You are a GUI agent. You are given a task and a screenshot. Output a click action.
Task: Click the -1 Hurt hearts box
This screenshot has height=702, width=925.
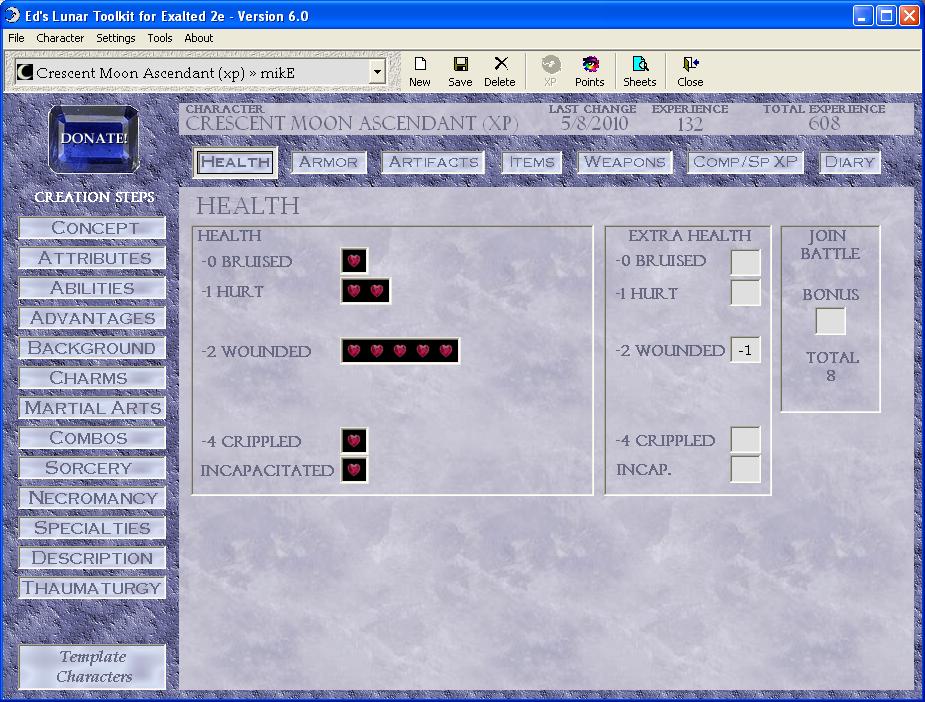pos(365,291)
